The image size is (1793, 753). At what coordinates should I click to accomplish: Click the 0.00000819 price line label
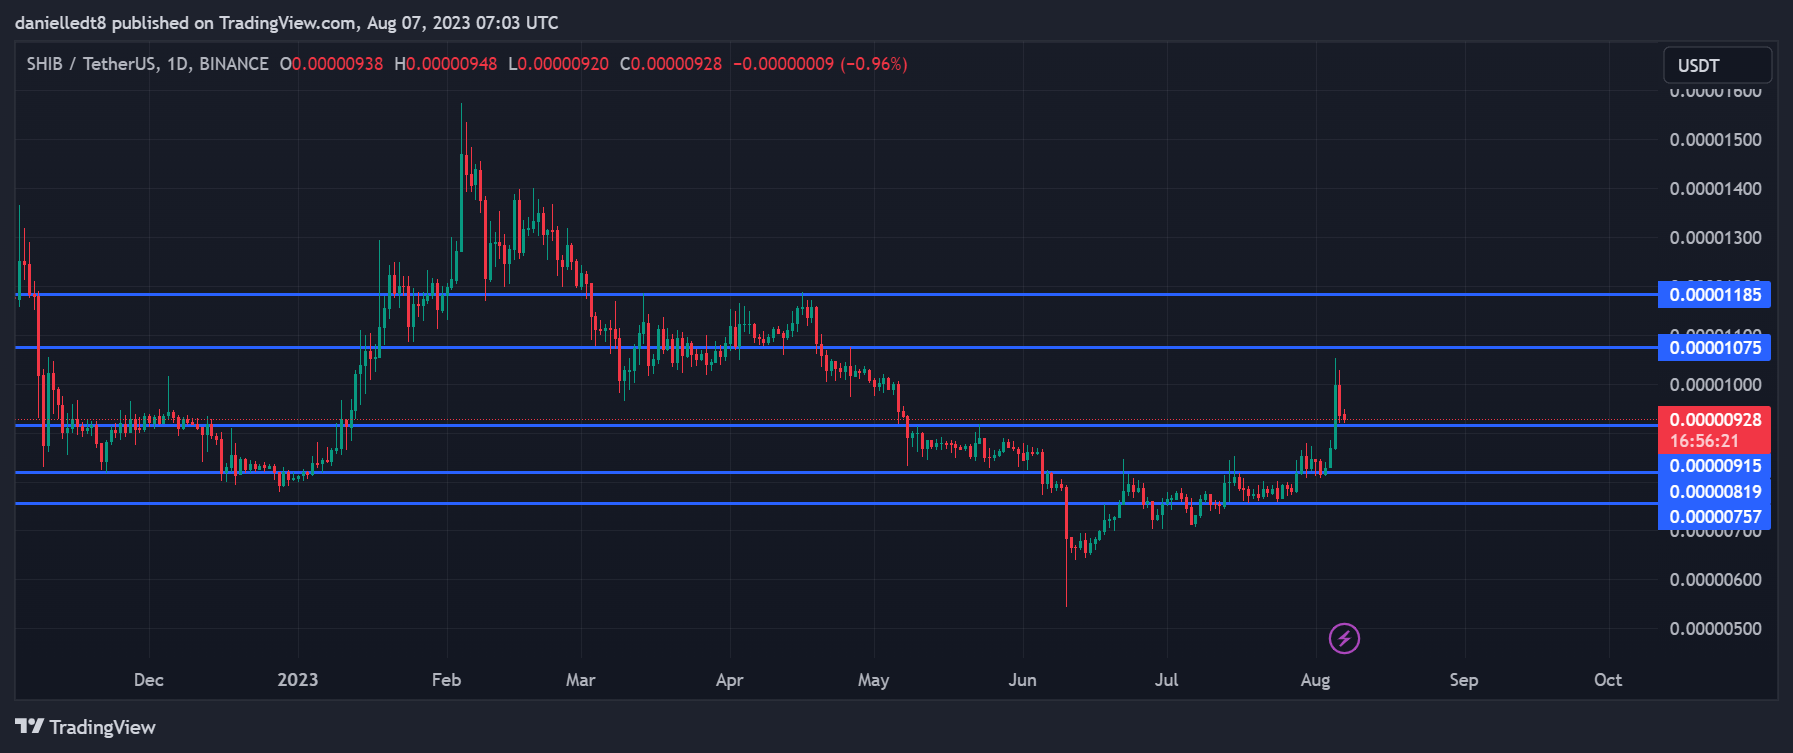[1714, 492]
